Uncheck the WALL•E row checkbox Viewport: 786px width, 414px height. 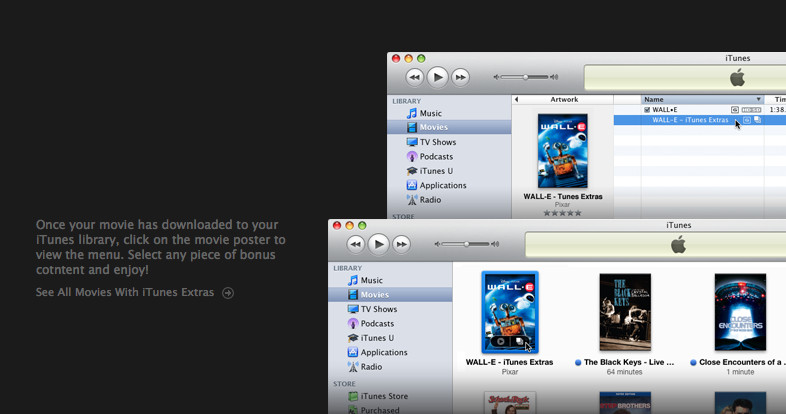pyautogui.click(x=647, y=110)
